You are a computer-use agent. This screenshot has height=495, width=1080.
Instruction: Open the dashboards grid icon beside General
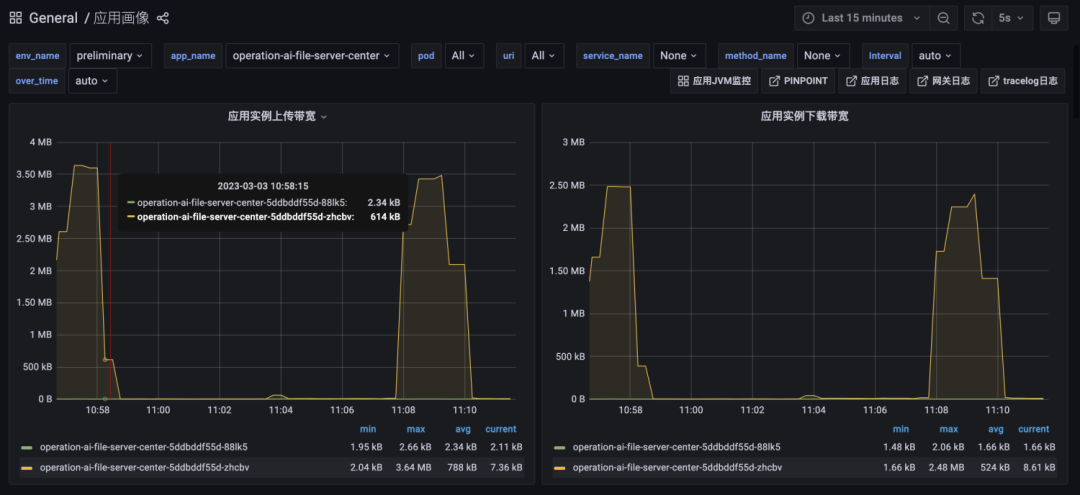coord(15,18)
